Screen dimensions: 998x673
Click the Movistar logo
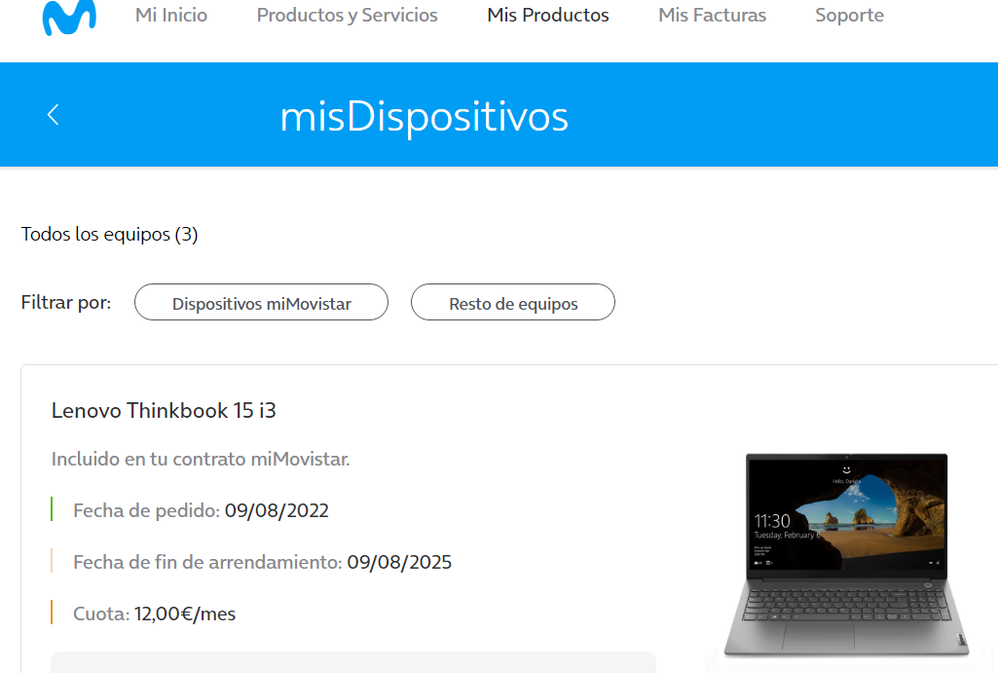(x=69, y=17)
